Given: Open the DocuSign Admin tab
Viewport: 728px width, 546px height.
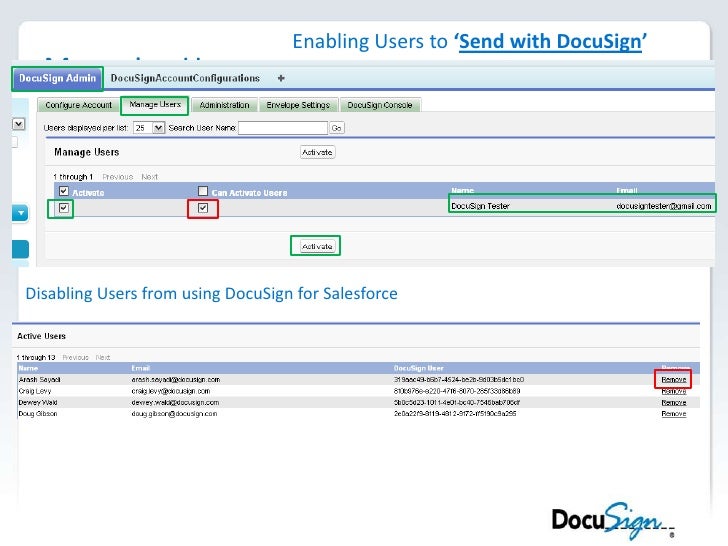Looking at the screenshot, I should pyautogui.click(x=58, y=78).
